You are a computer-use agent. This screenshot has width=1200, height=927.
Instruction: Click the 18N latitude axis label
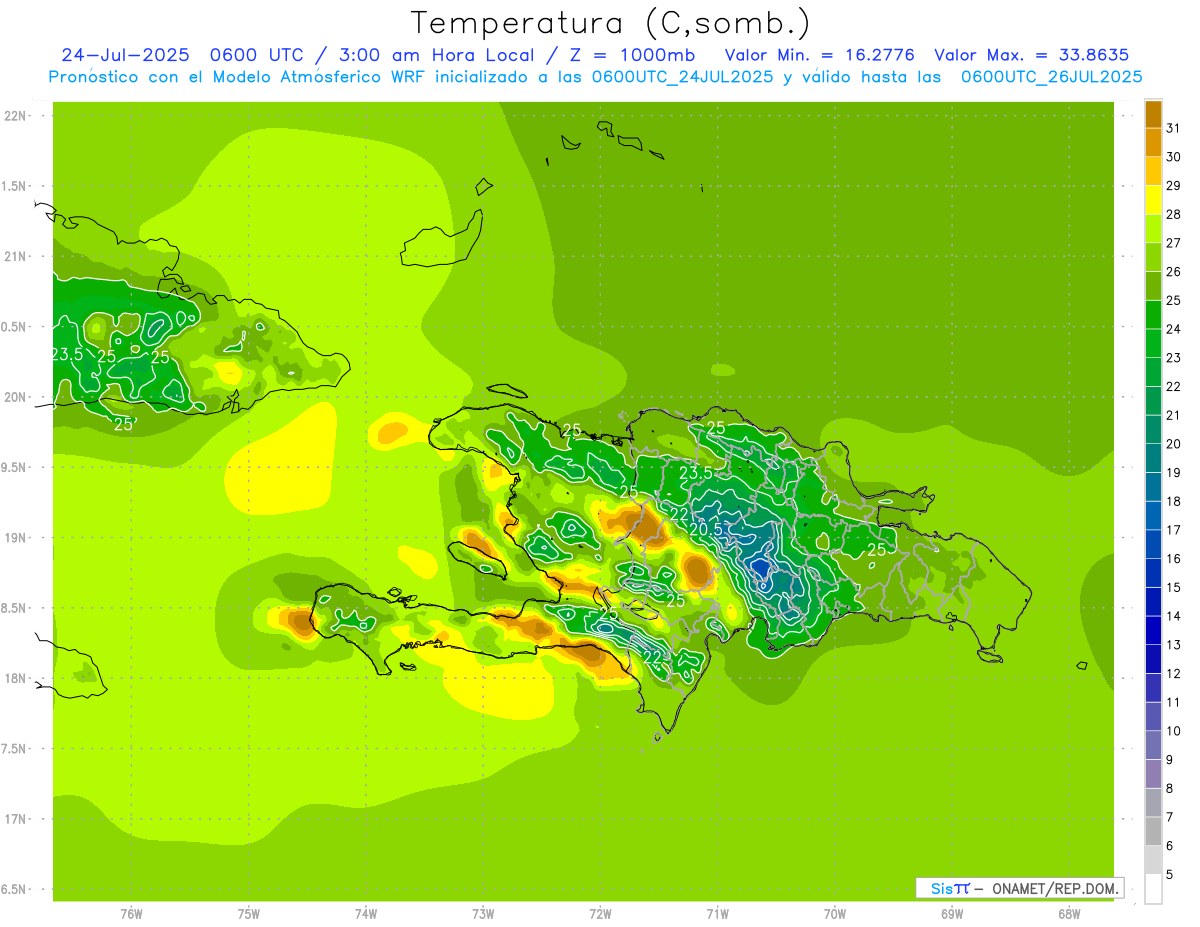(x=16, y=678)
